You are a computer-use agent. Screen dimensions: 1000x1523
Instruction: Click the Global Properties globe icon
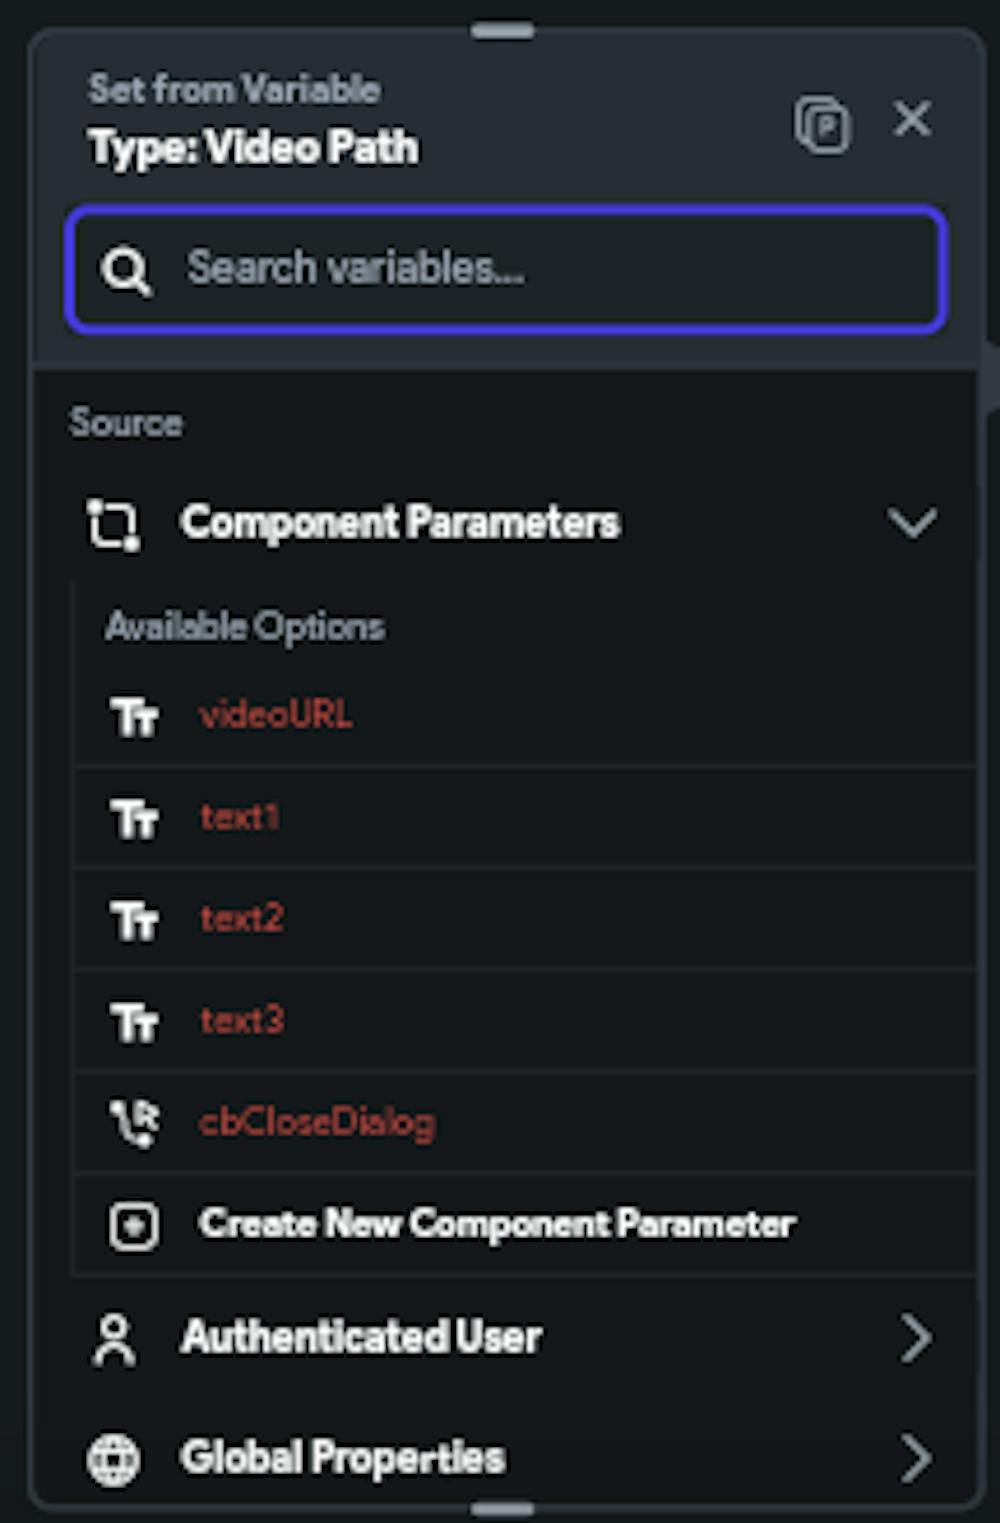113,1459
